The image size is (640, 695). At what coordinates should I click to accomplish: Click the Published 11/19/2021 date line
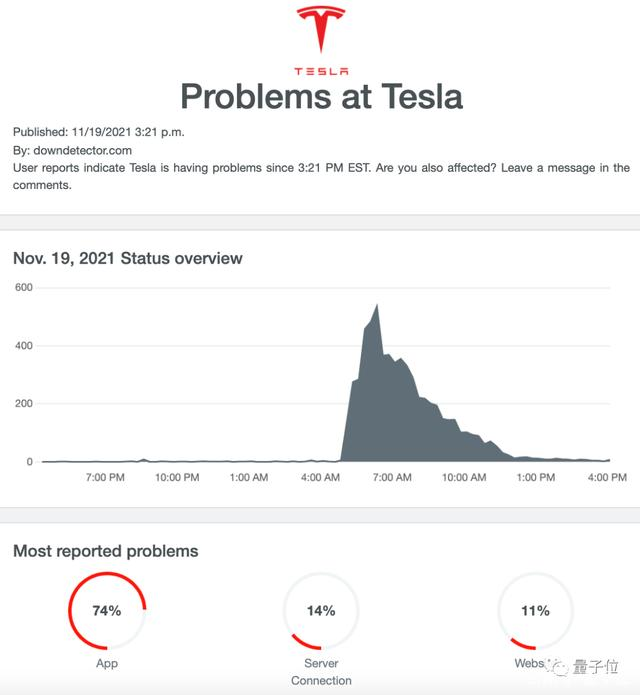98,132
